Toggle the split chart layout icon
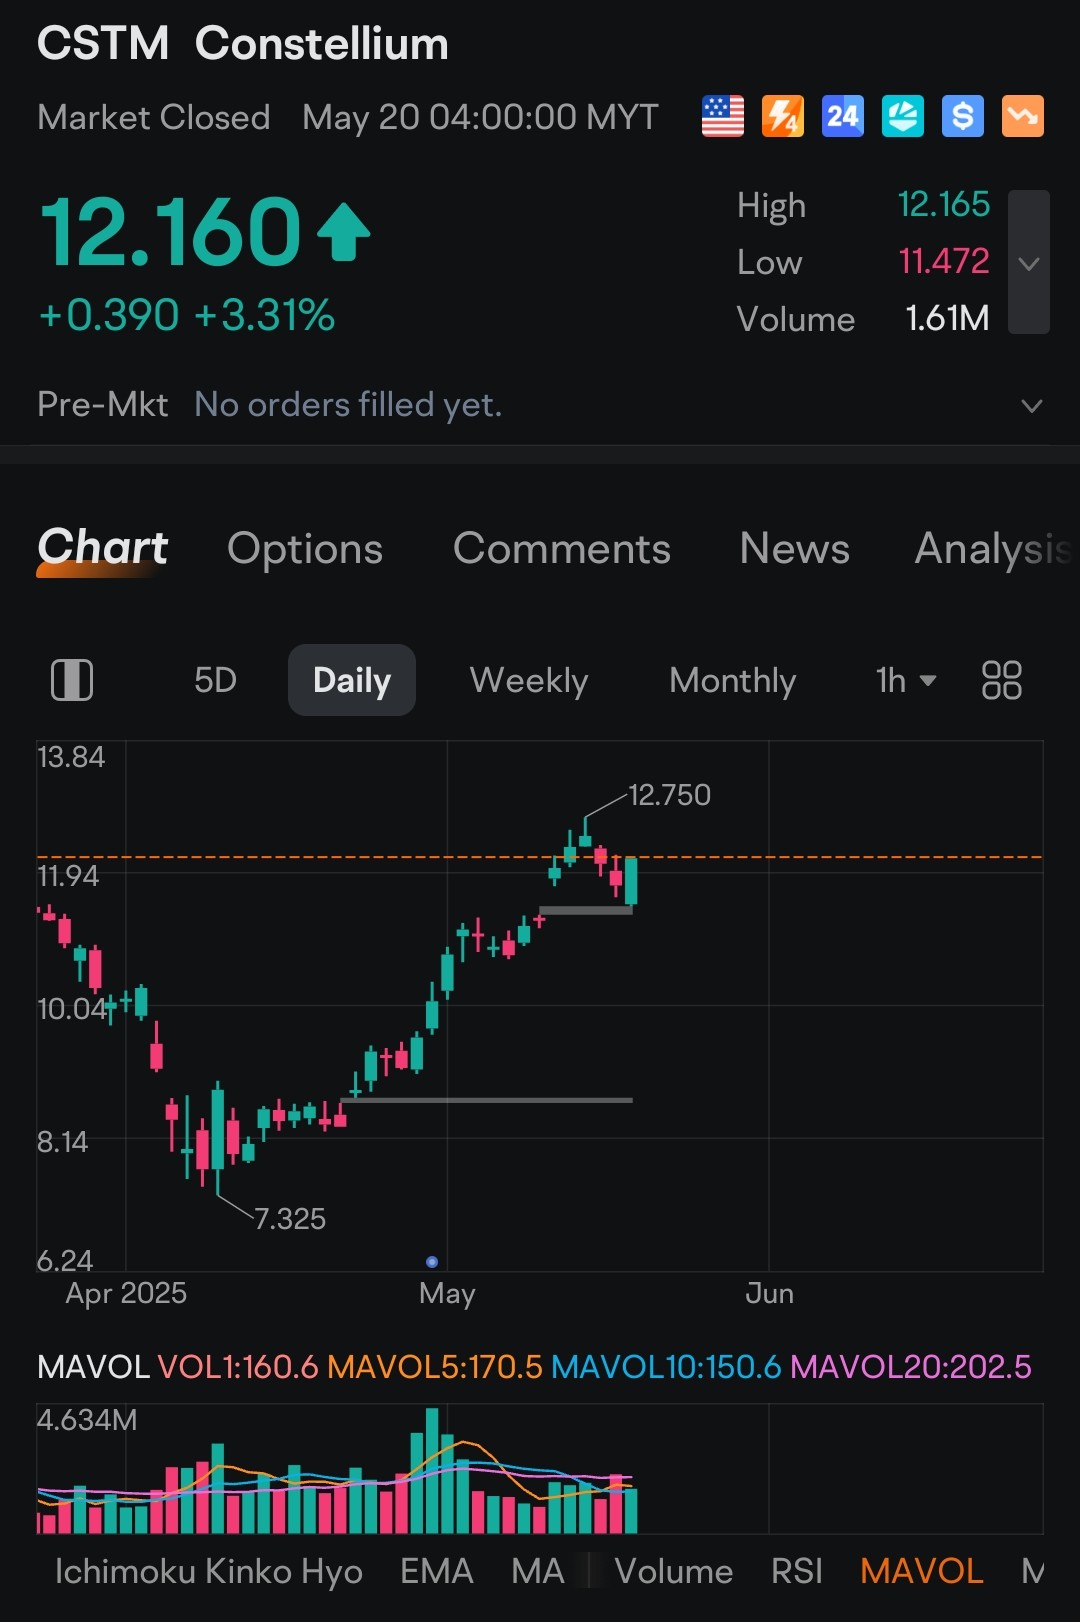The height and width of the screenshot is (1622, 1080). 72,680
